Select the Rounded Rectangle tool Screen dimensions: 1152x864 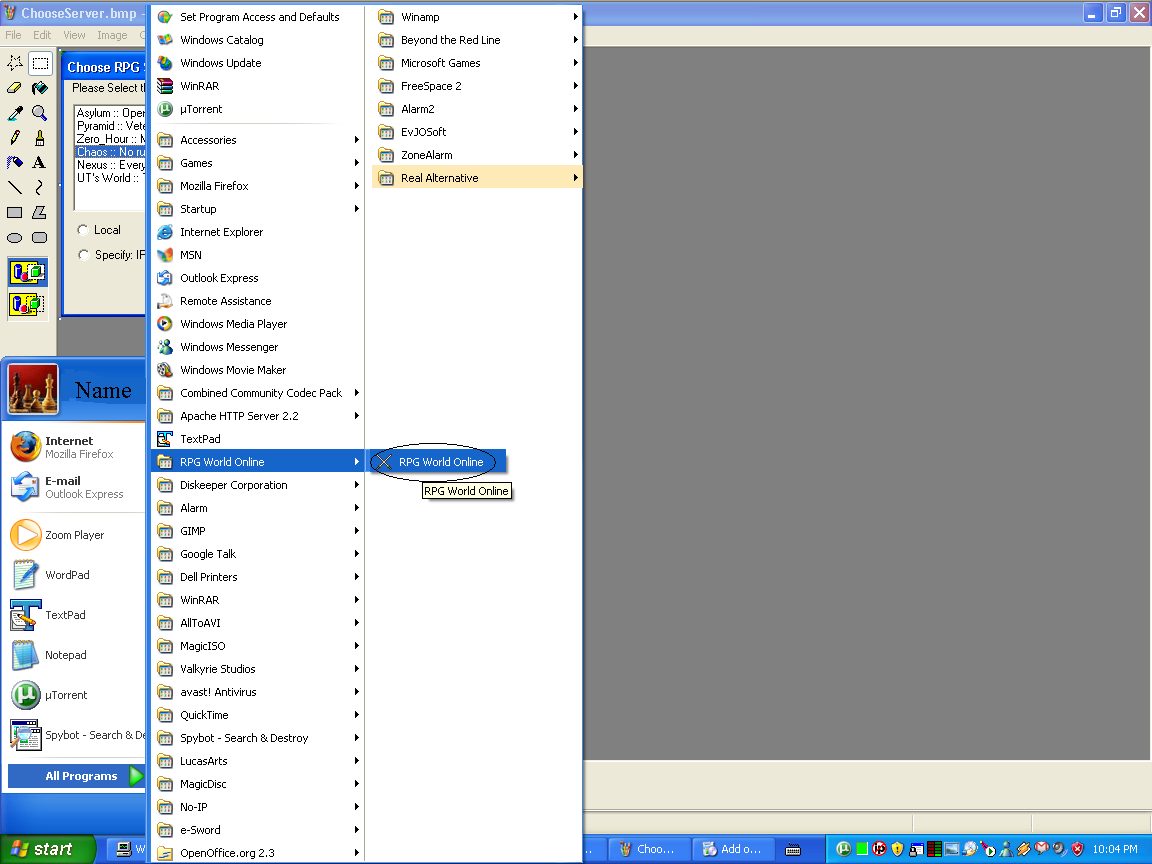40,237
